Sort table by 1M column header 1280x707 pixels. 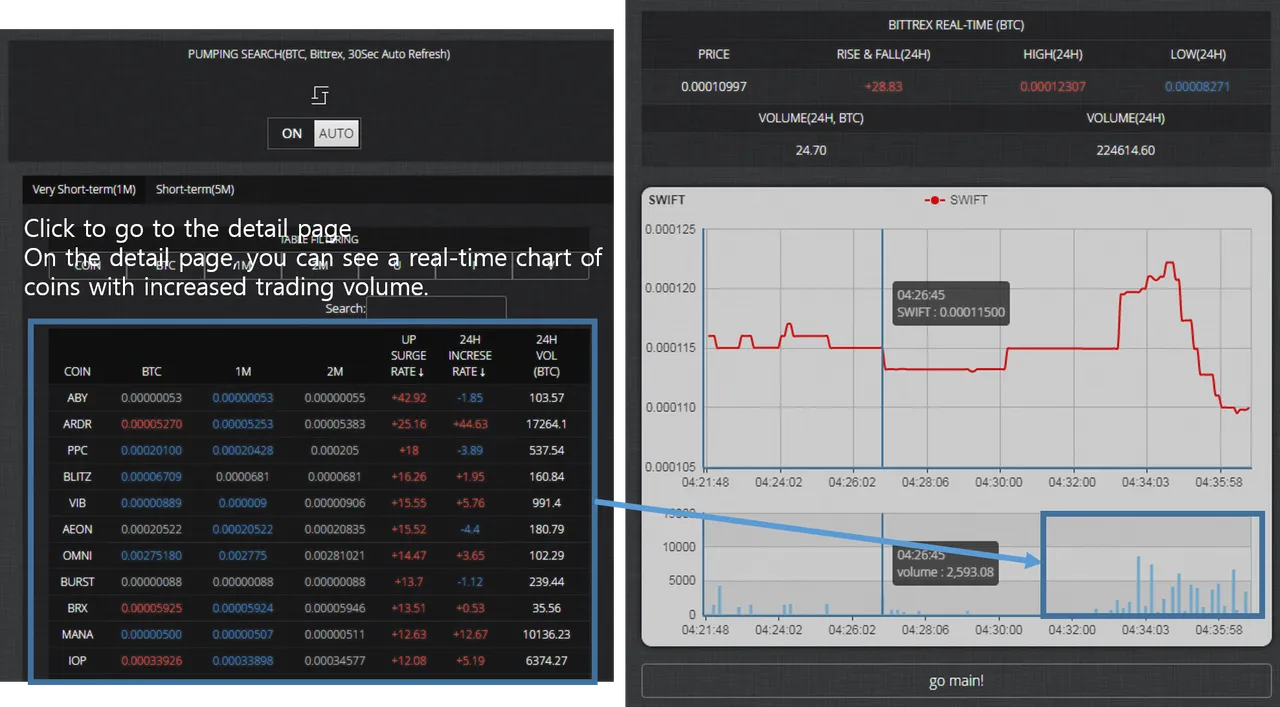click(243, 371)
